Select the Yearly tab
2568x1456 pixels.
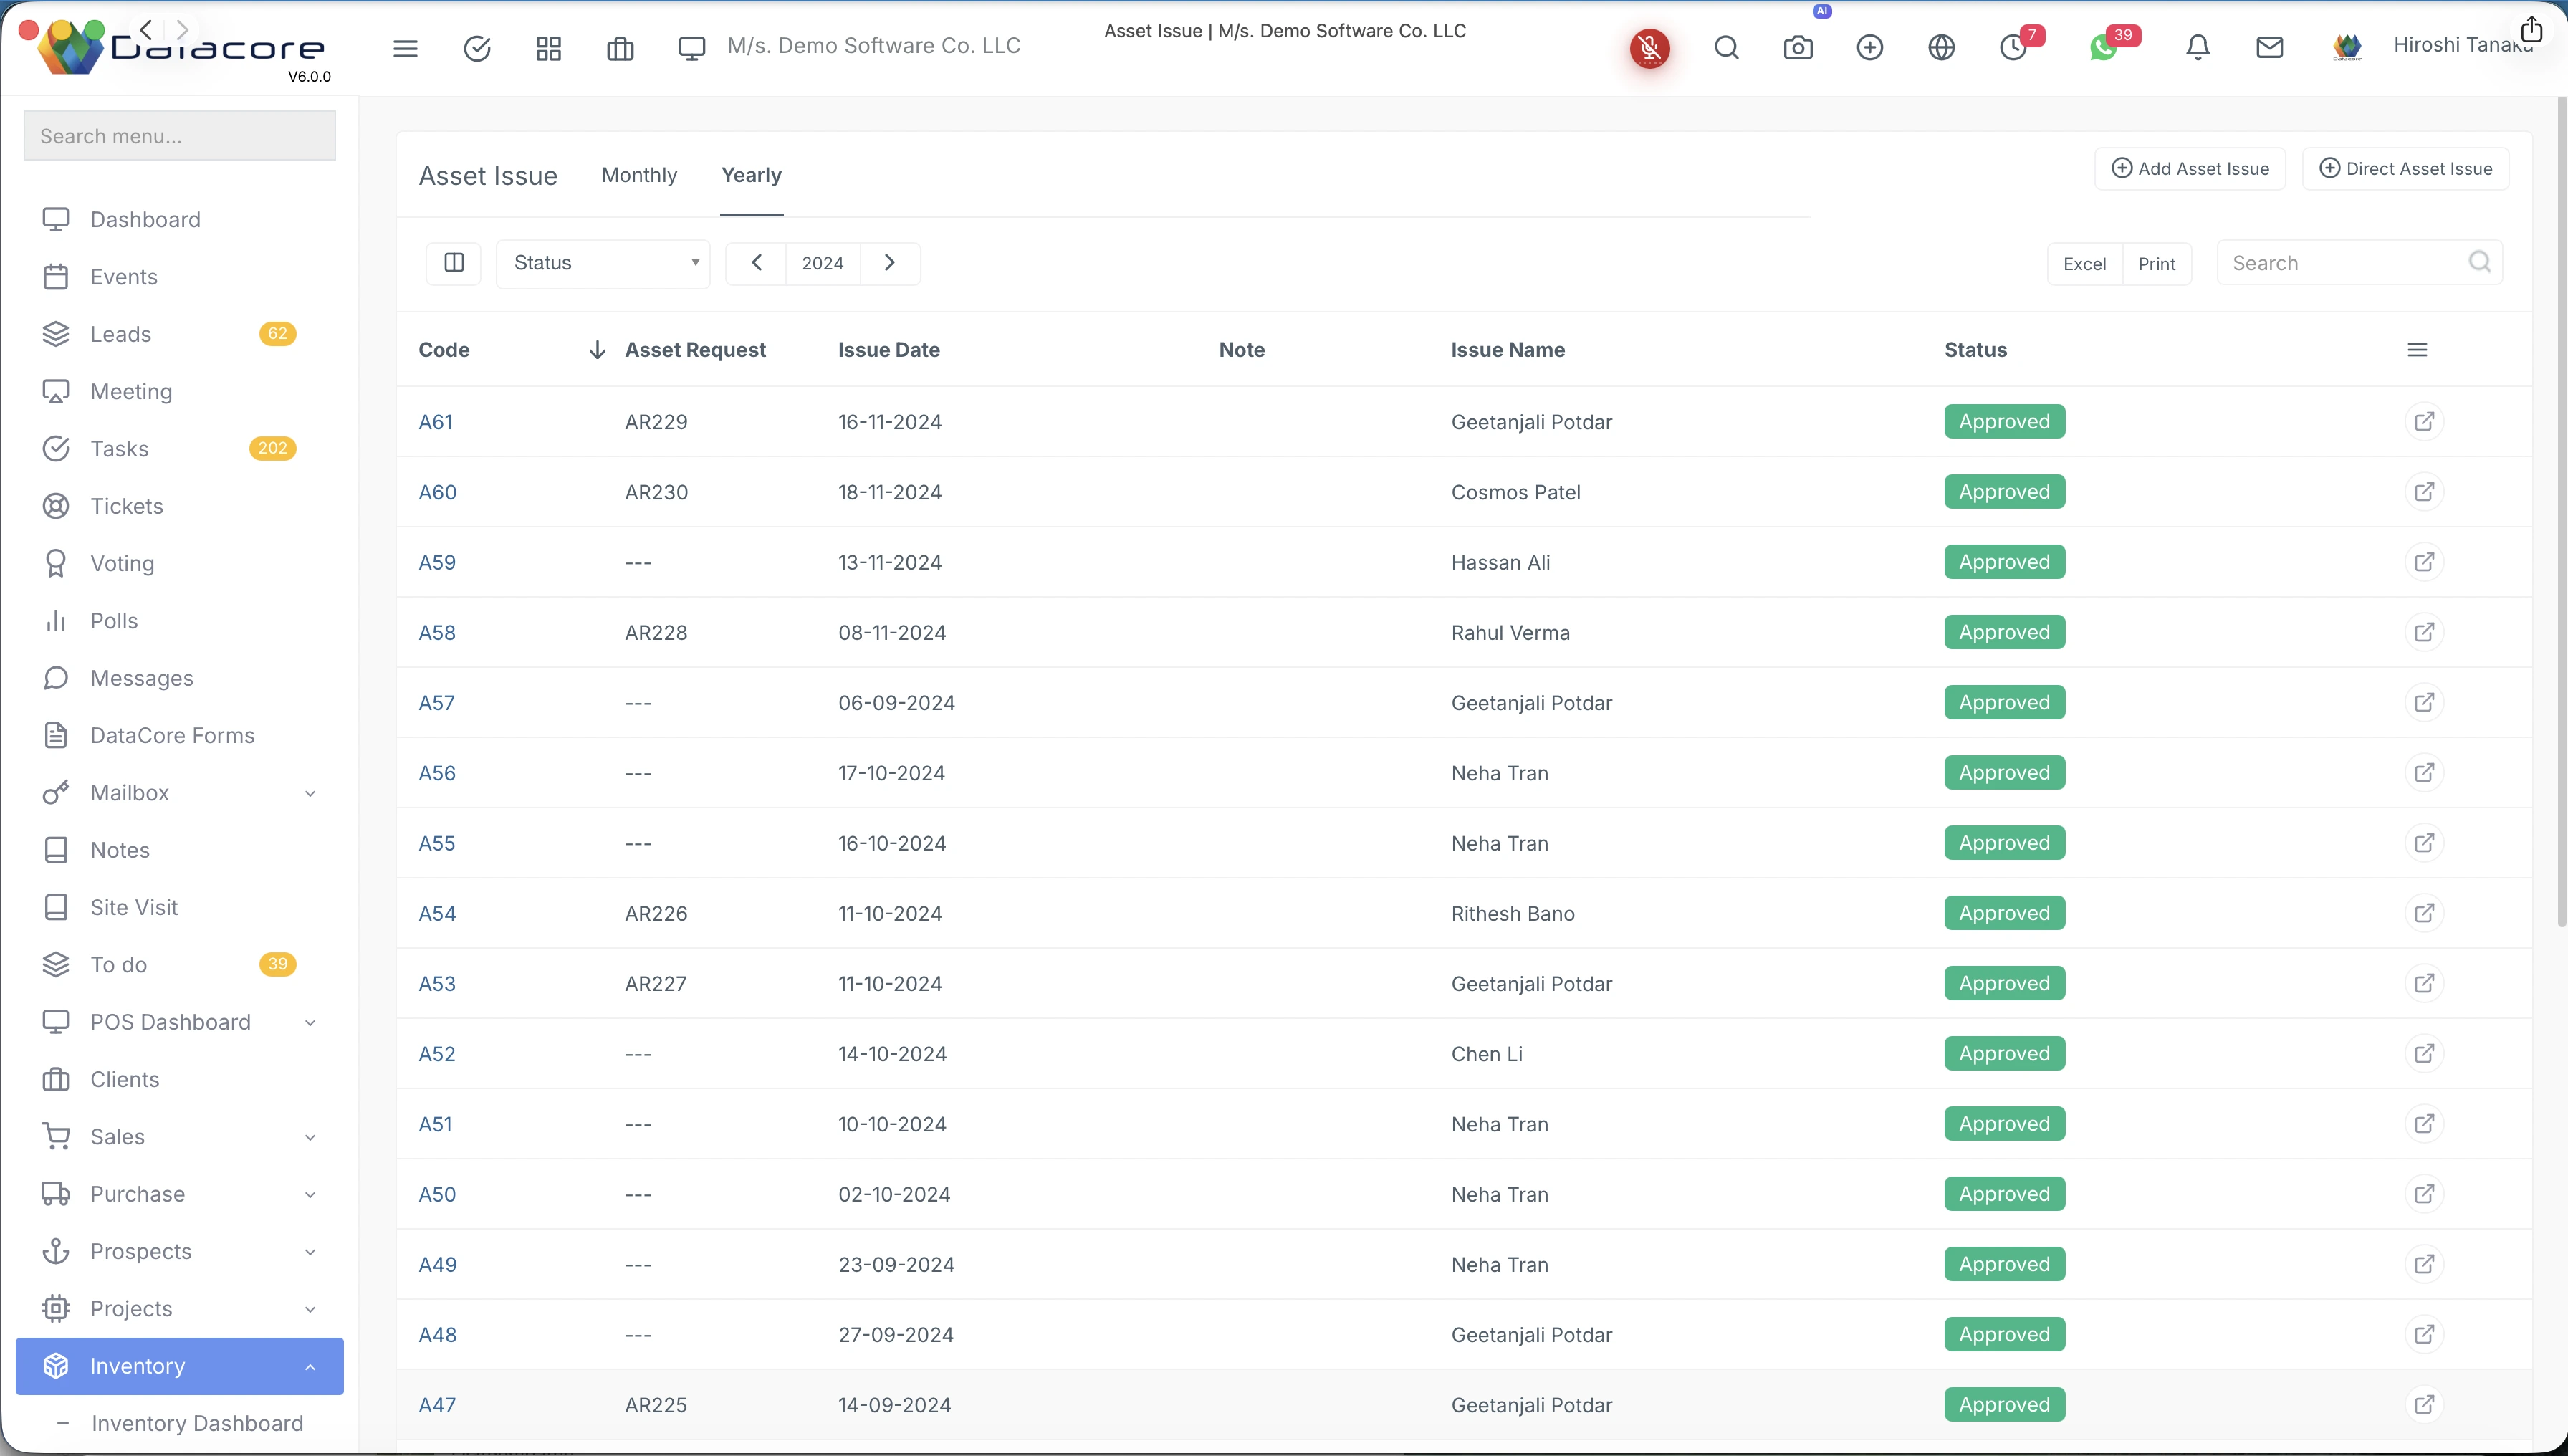click(x=751, y=175)
